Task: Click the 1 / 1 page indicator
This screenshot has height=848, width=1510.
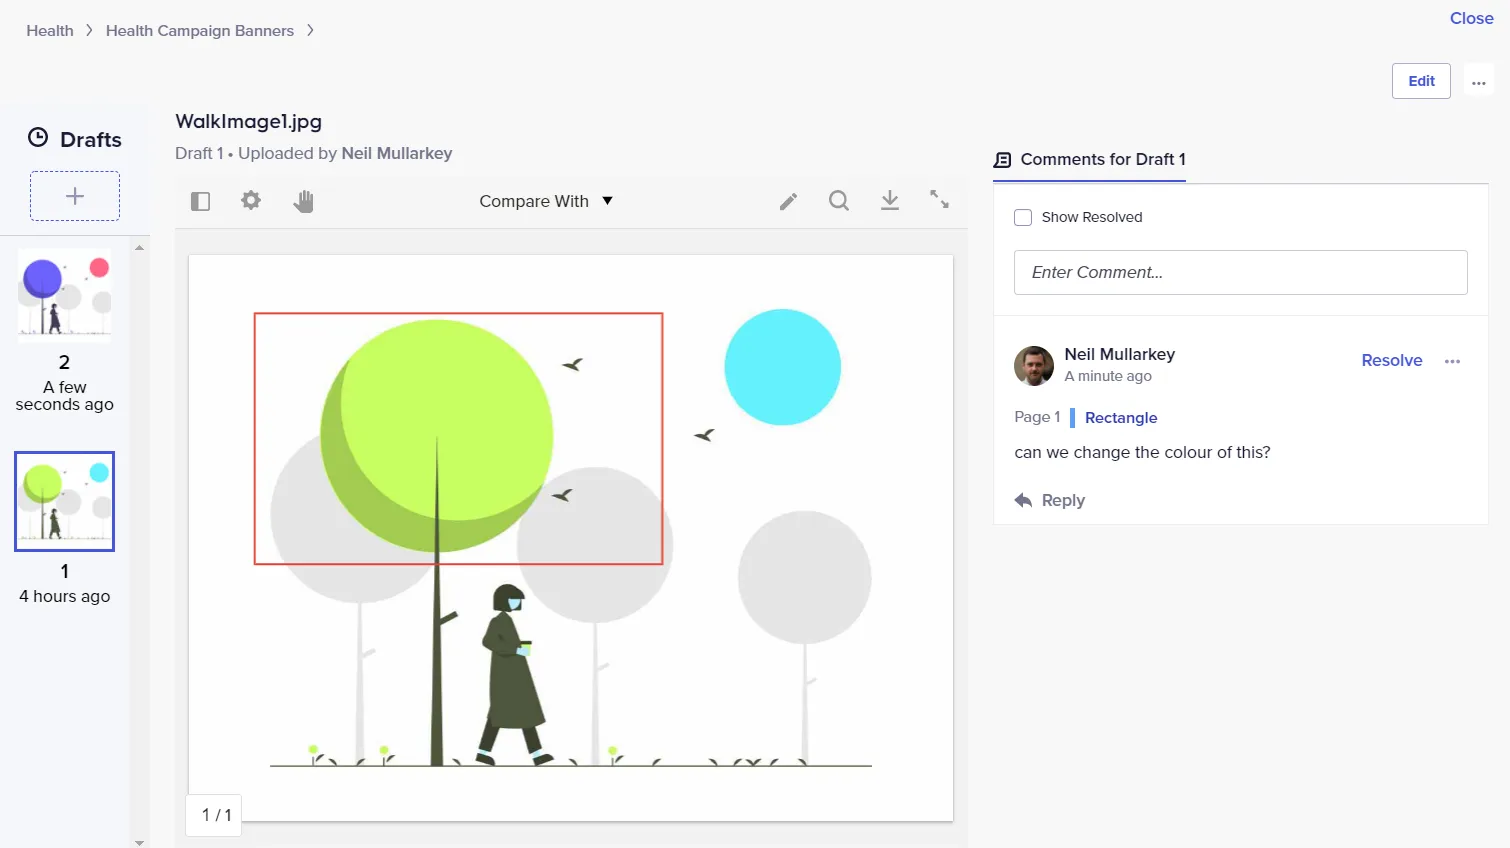Action: point(216,815)
